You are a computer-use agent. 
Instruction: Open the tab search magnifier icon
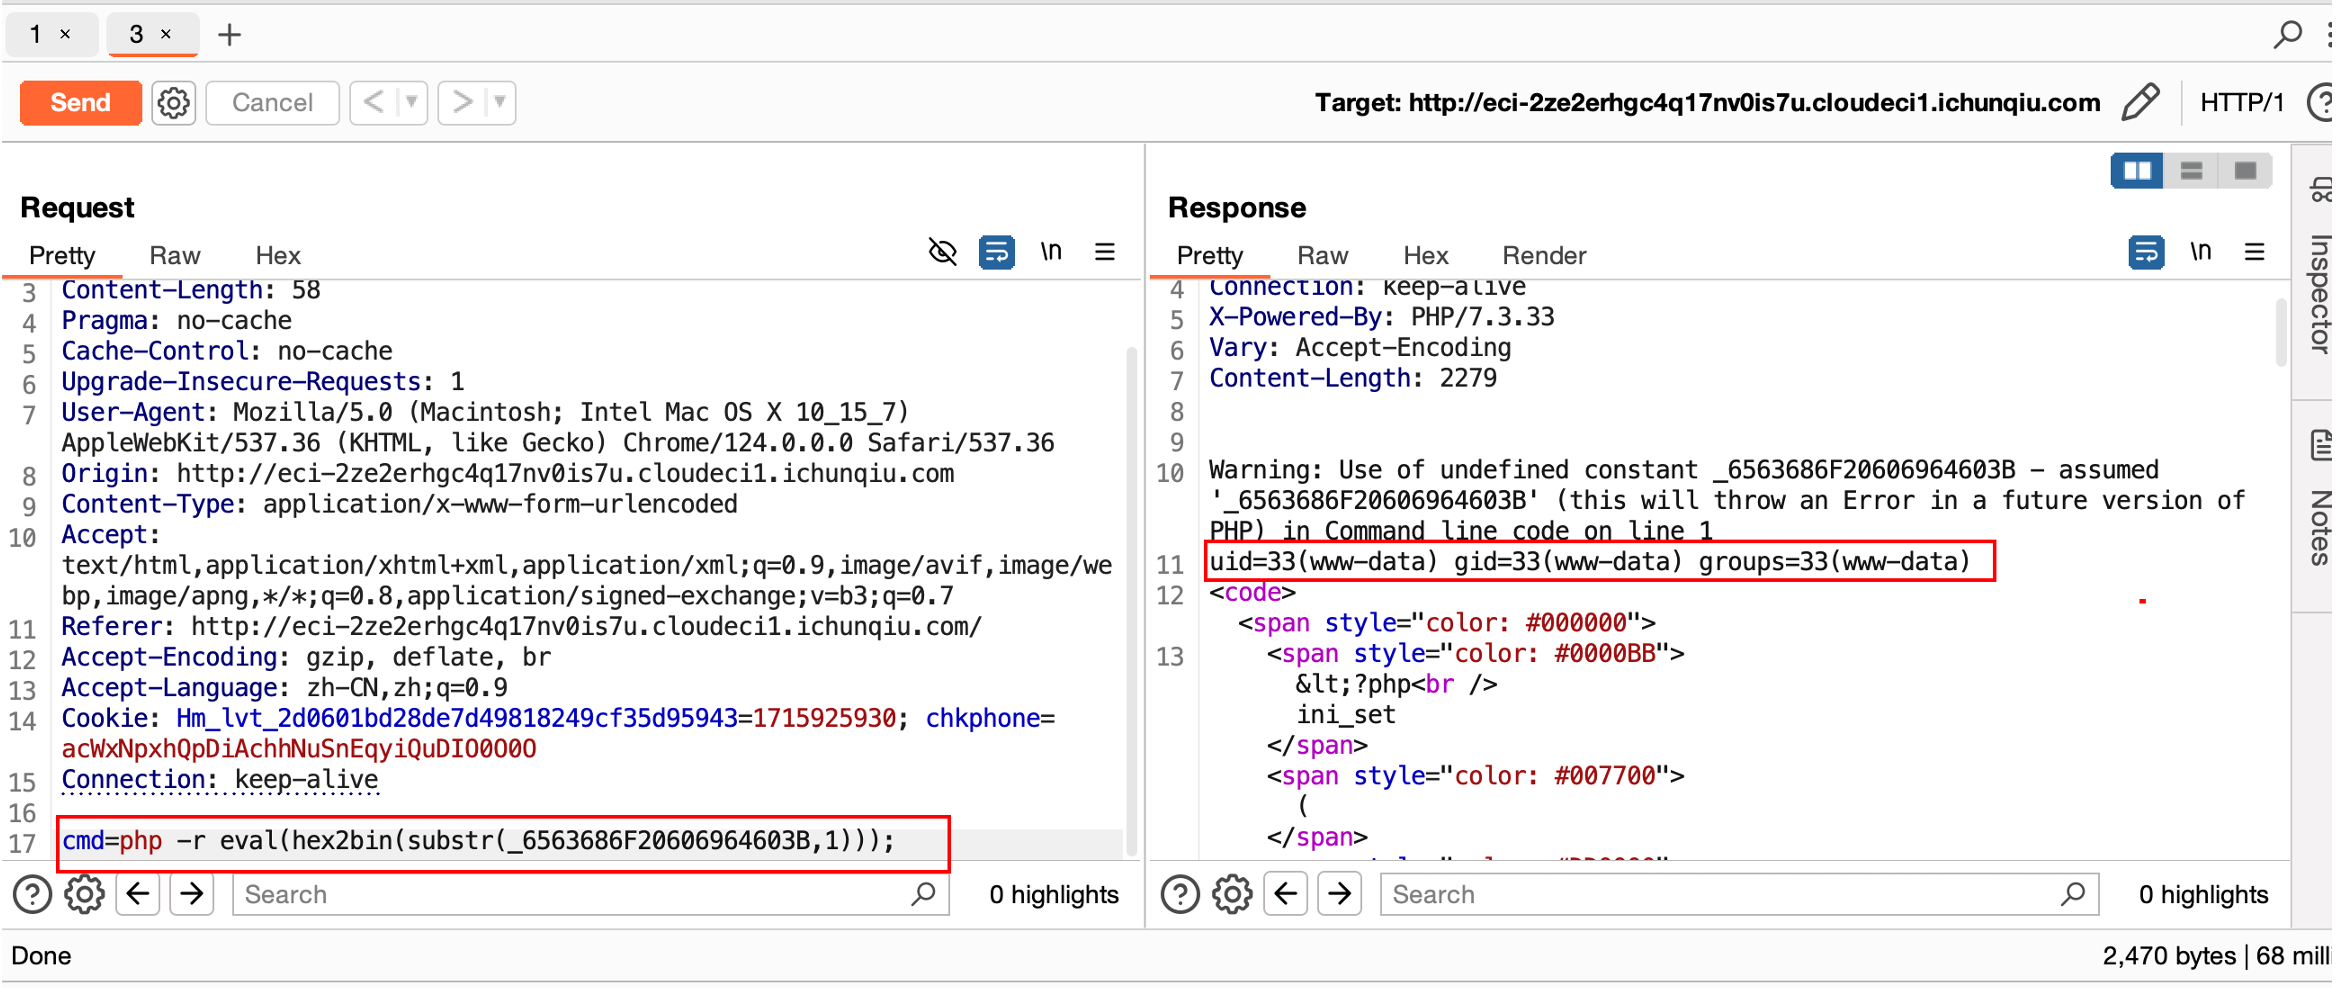[2288, 35]
